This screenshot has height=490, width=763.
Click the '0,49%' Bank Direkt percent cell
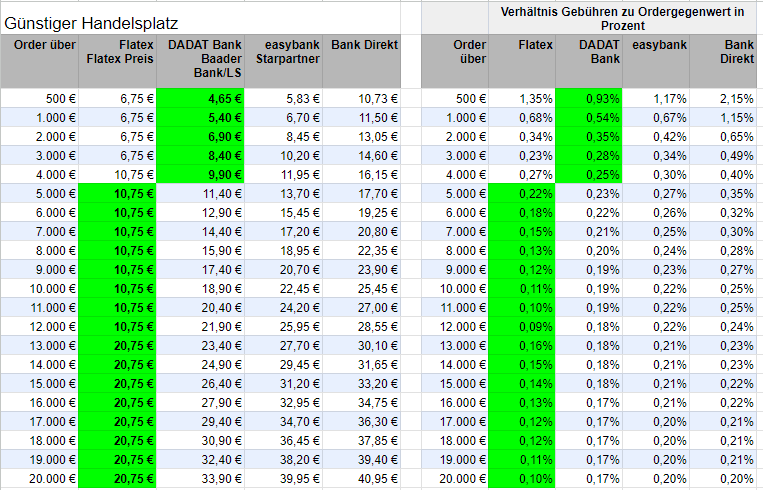click(723, 156)
